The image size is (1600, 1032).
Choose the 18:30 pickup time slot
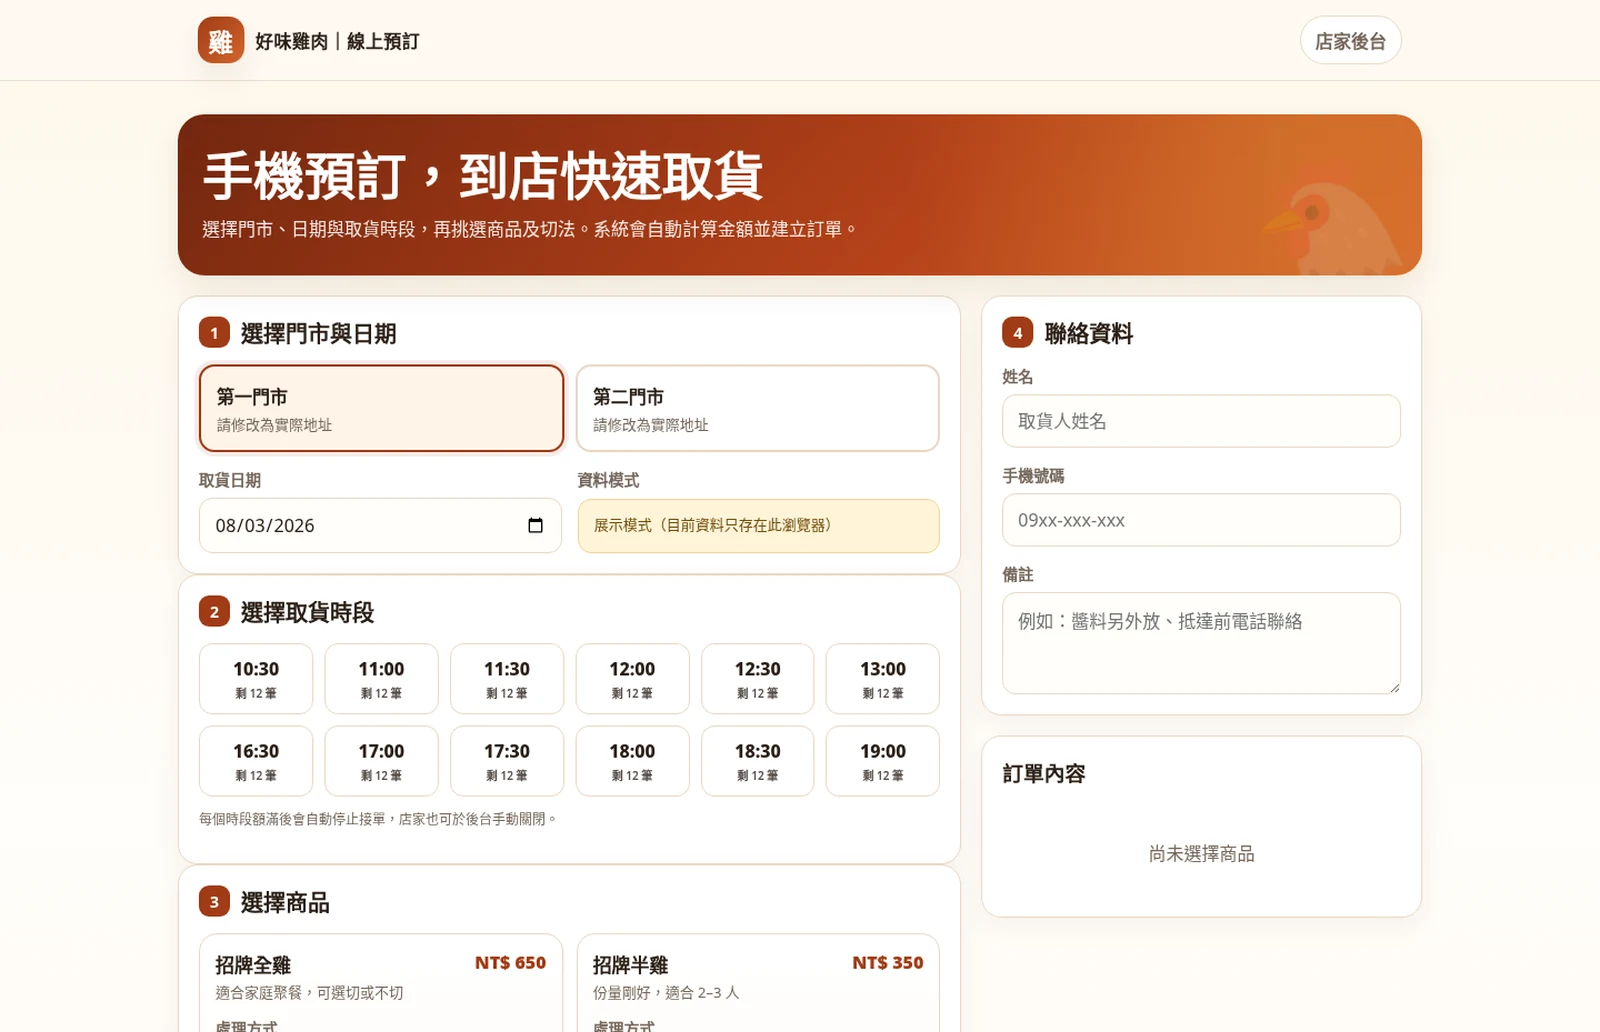pyautogui.click(x=758, y=761)
